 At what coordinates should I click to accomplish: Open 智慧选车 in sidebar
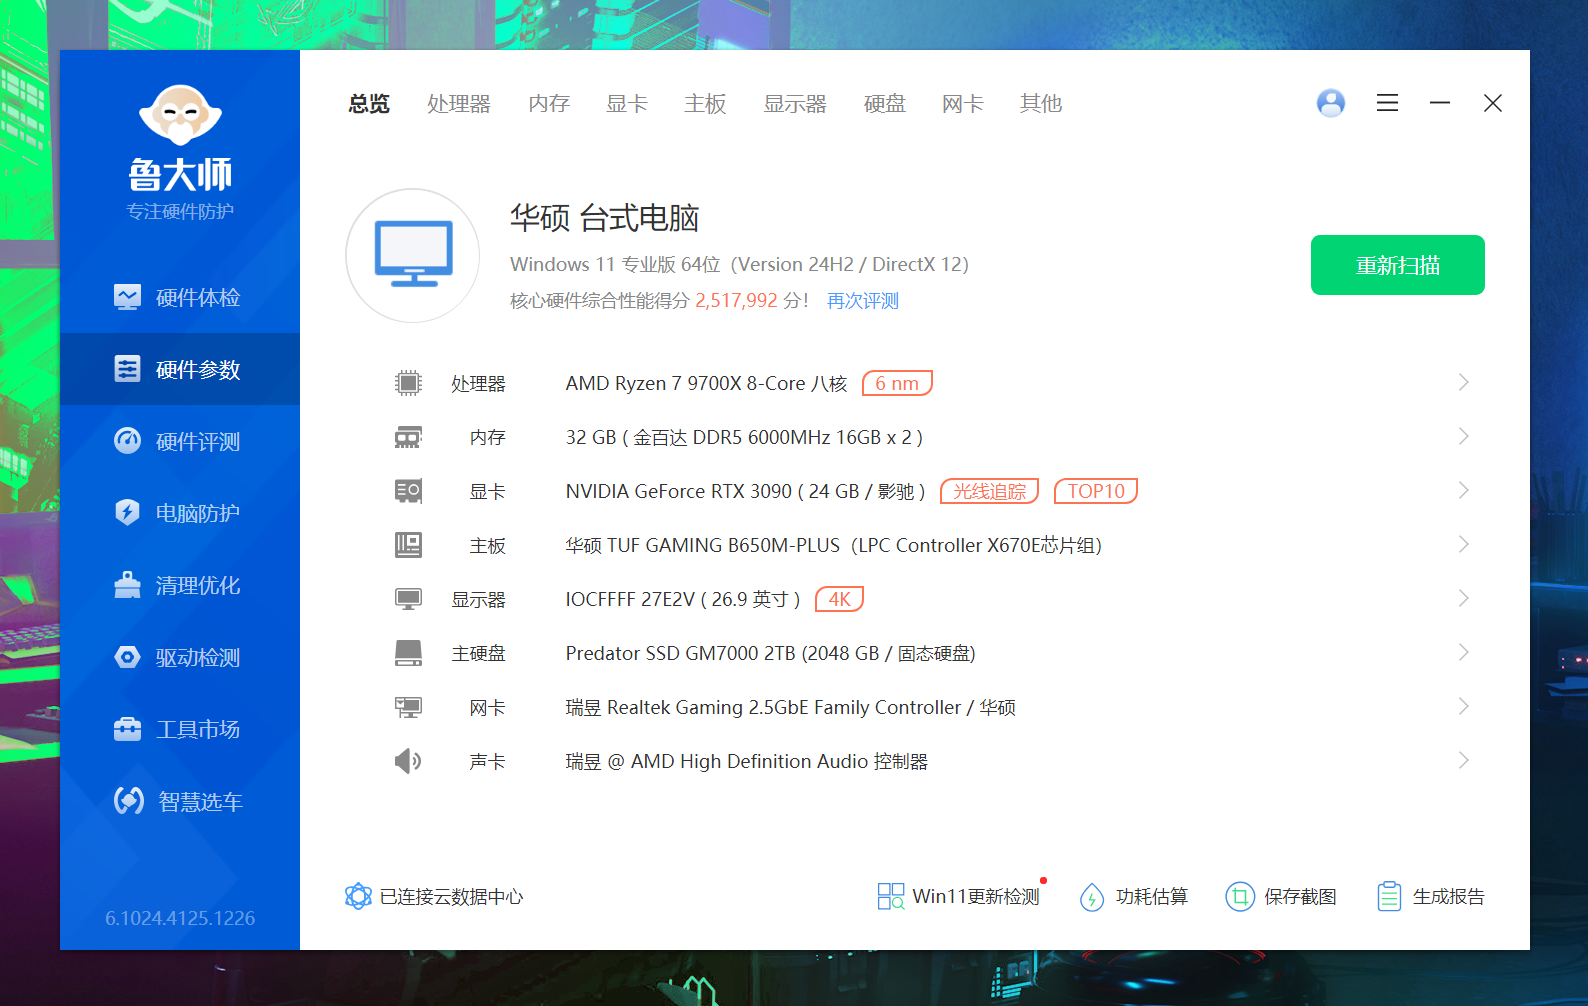coord(180,801)
